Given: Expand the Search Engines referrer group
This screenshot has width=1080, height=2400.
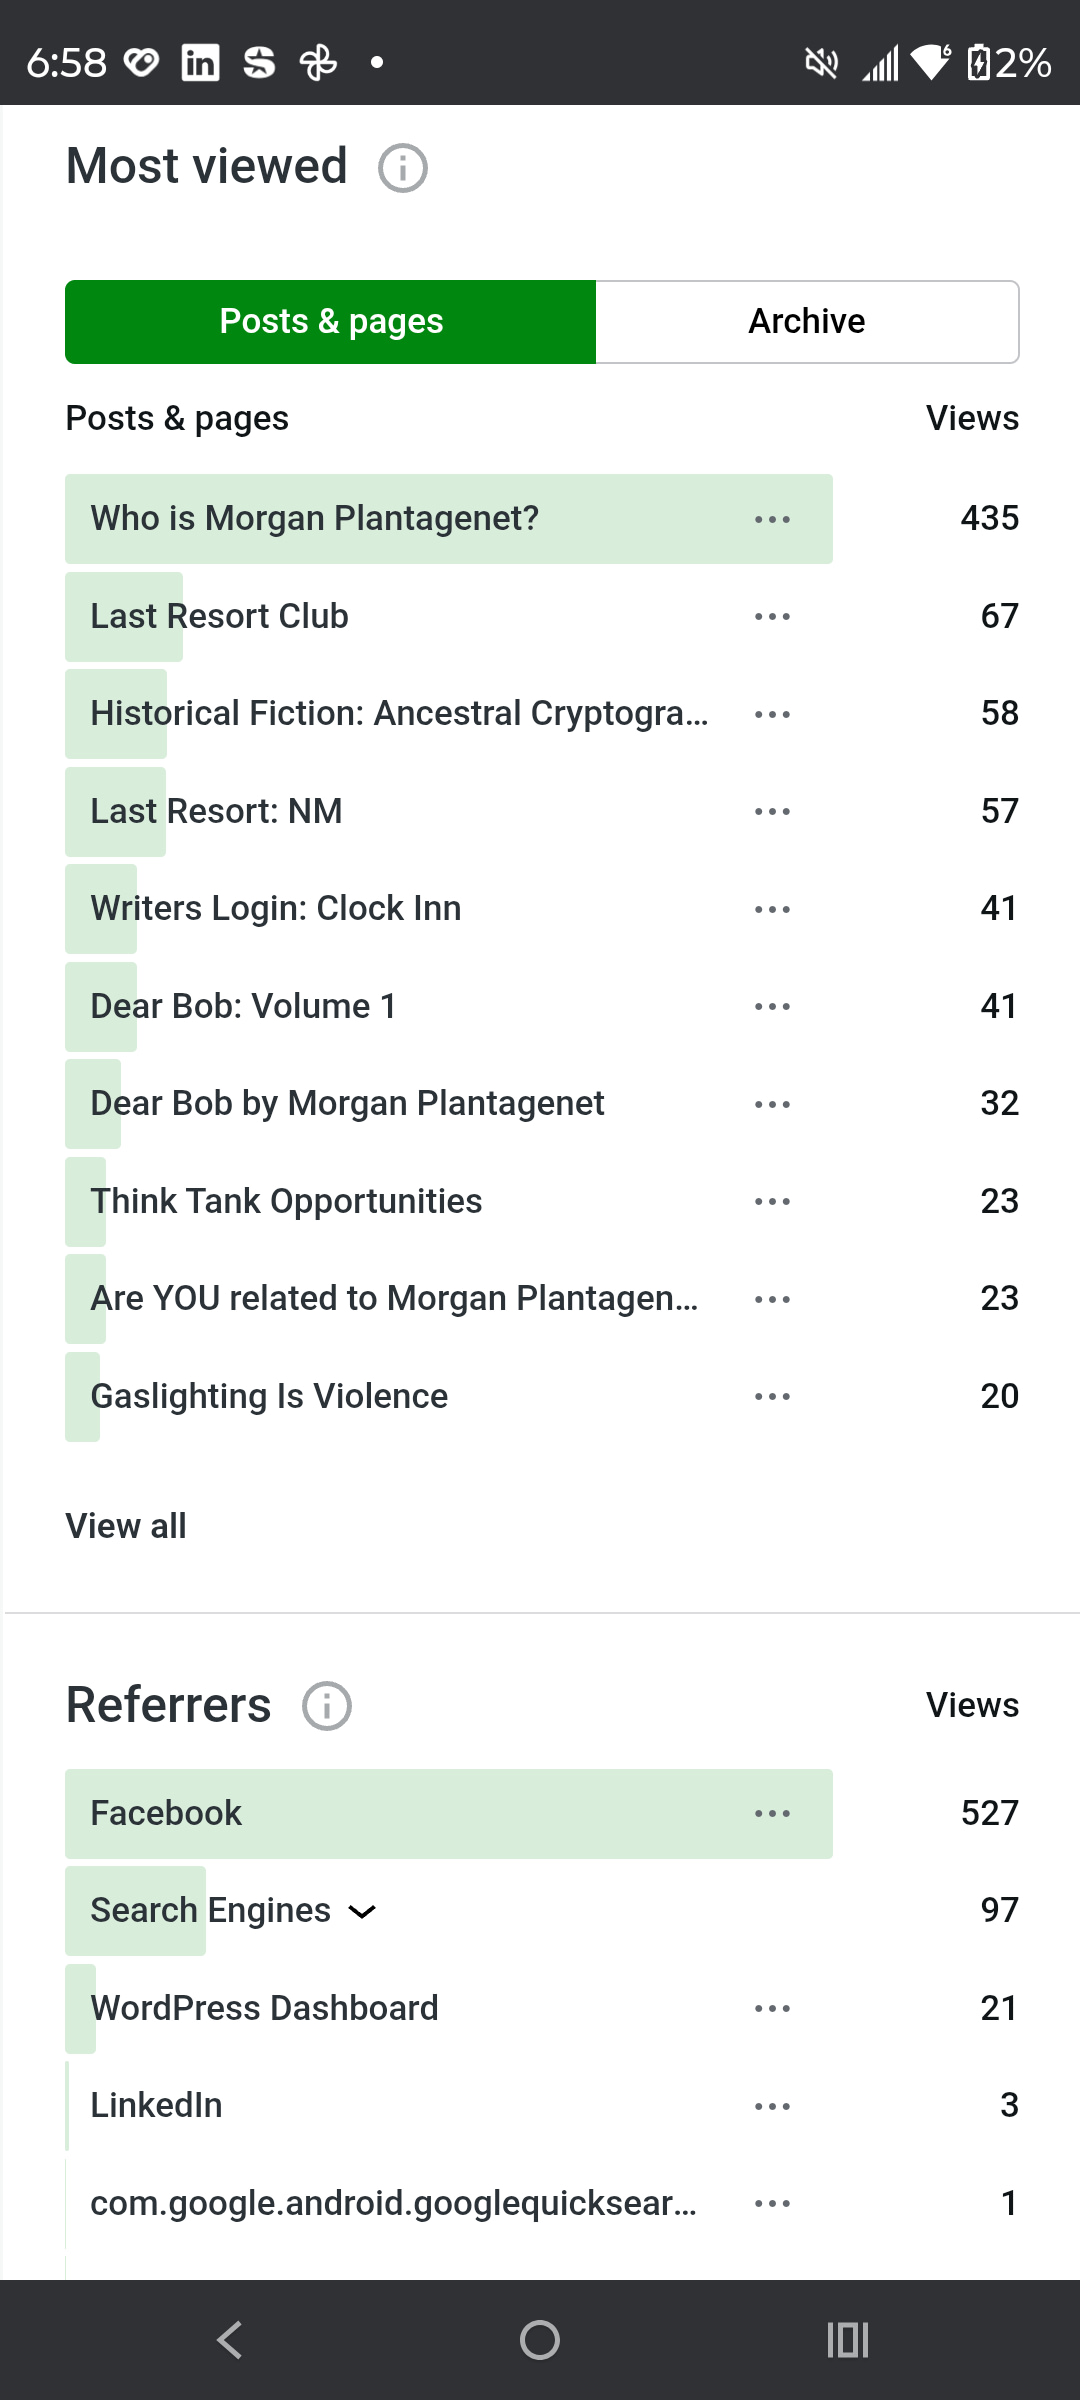Looking at the screenshot, I should (361, 1912).
